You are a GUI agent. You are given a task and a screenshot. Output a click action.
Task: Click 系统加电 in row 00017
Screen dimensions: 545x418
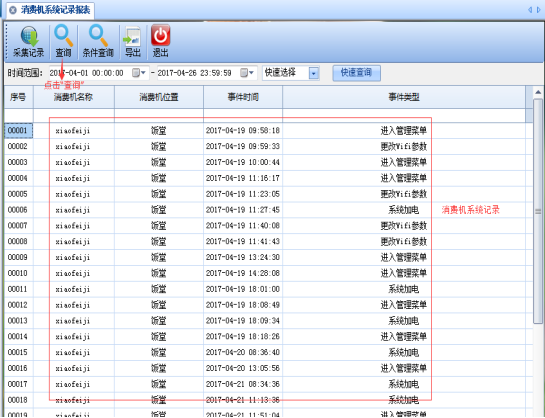tap(404, 384)
